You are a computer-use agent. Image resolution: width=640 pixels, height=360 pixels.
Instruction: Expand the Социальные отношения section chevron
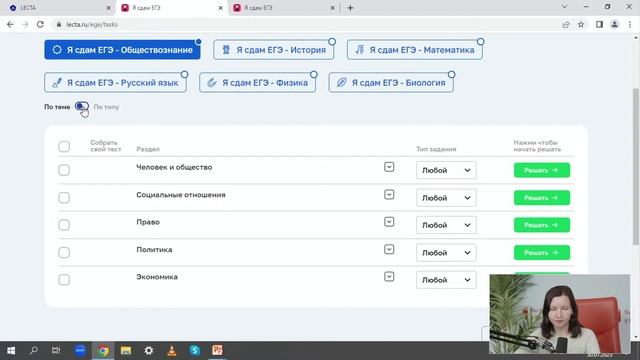pos(389,195)
